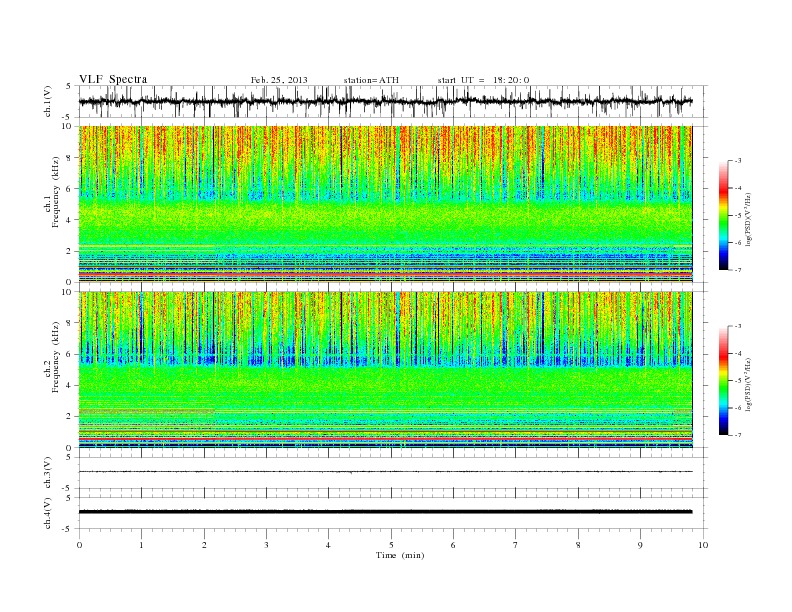
Task: Click the "5" tick on ch.3(V) axis
Action: [x=70, y=458]
